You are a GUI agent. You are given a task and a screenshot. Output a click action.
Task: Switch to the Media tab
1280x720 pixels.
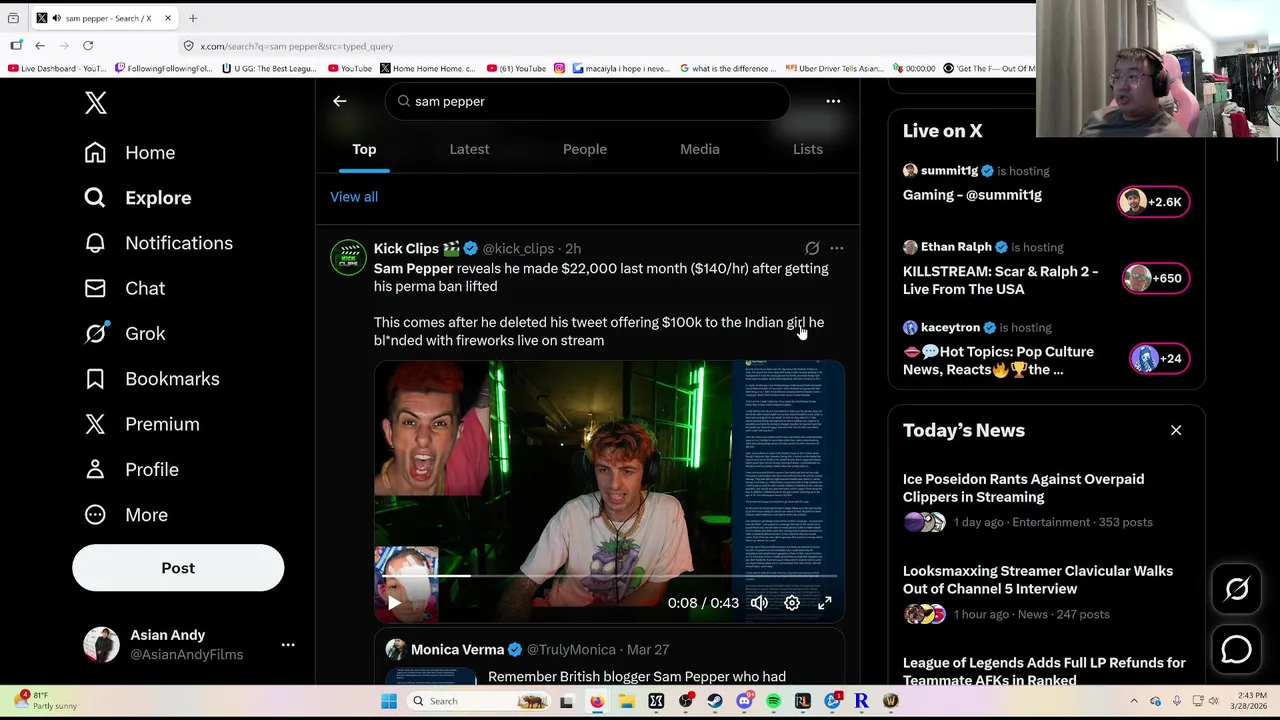700,149
